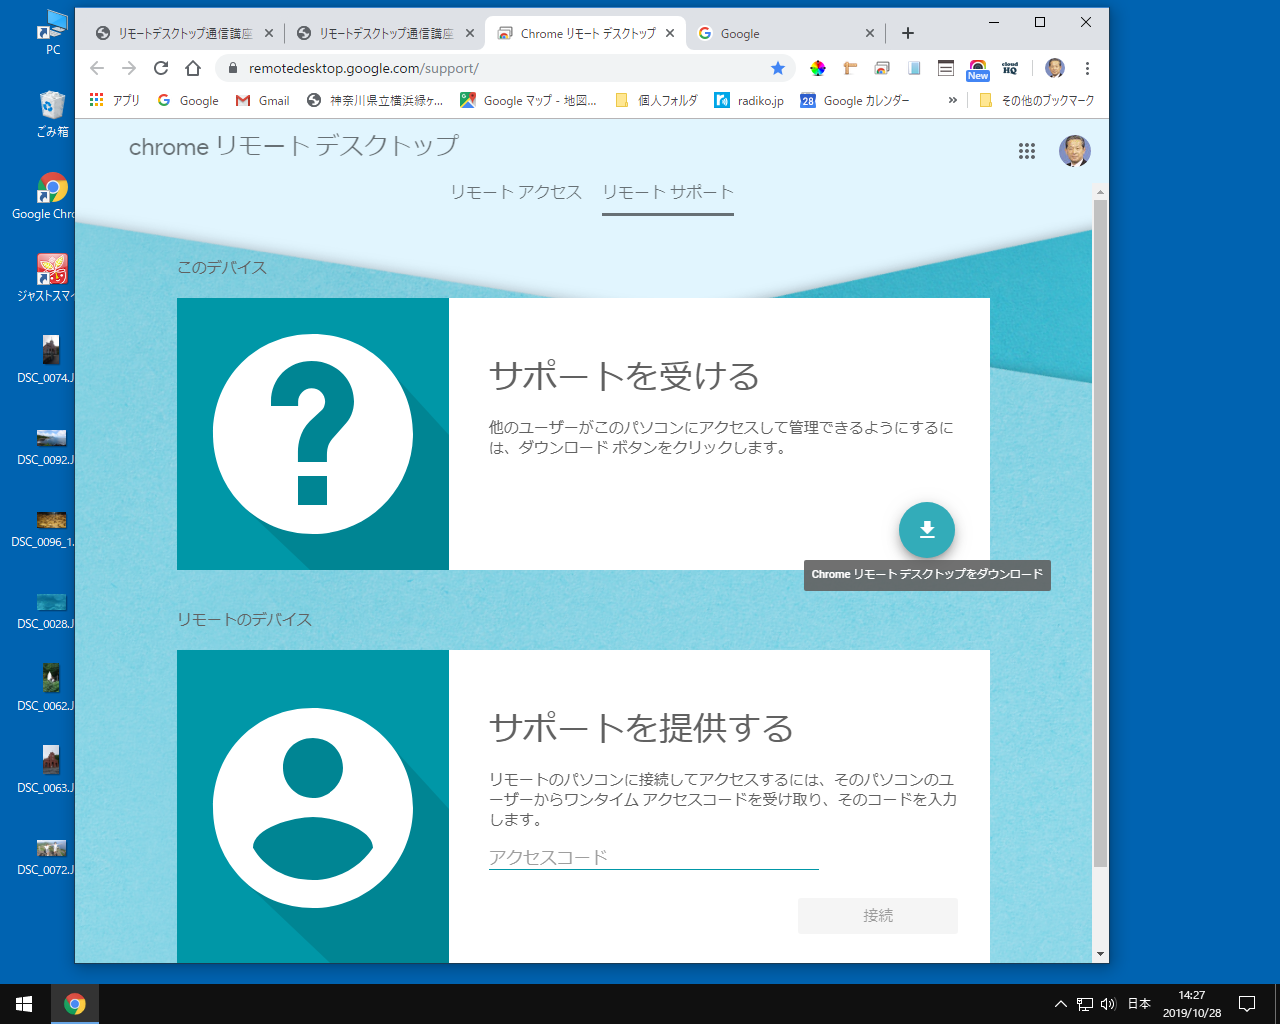Go forward to next page
The image size is (1280, 1024).
[x=129, y=68]
